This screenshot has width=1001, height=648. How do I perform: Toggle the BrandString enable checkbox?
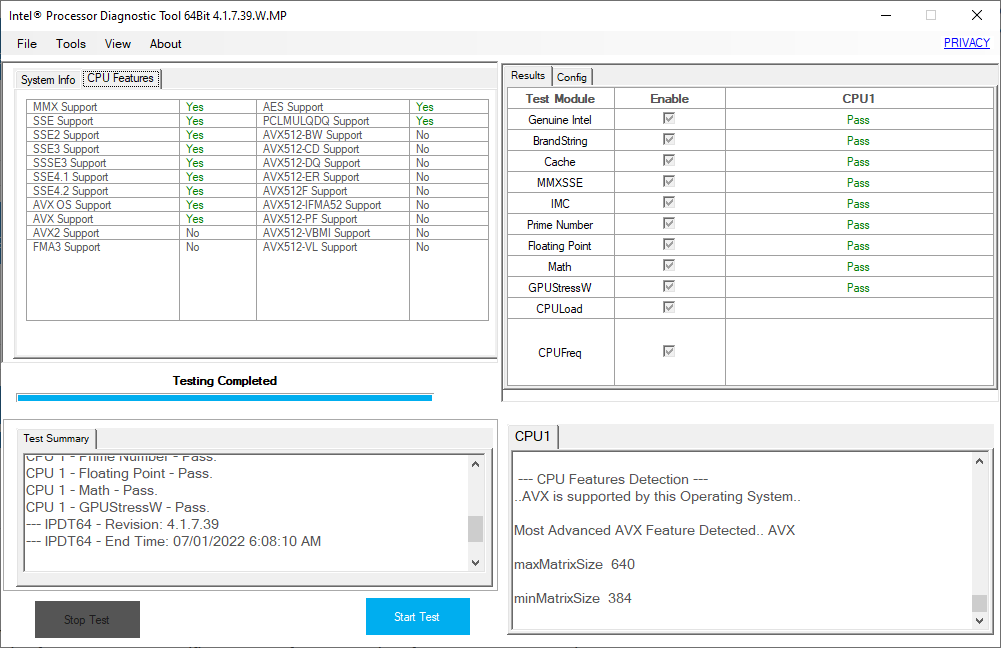pos(669,139)
